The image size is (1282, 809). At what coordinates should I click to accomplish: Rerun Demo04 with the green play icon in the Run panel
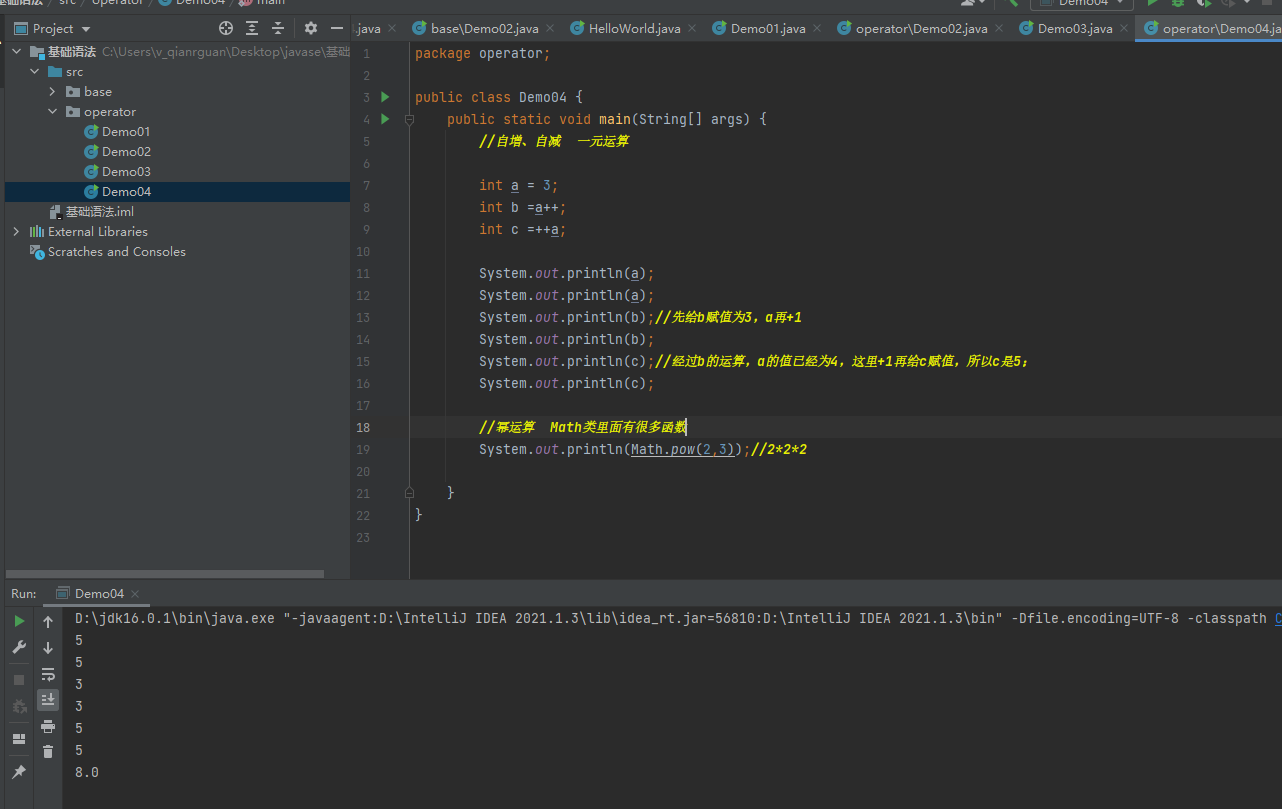tap(19, 622)
